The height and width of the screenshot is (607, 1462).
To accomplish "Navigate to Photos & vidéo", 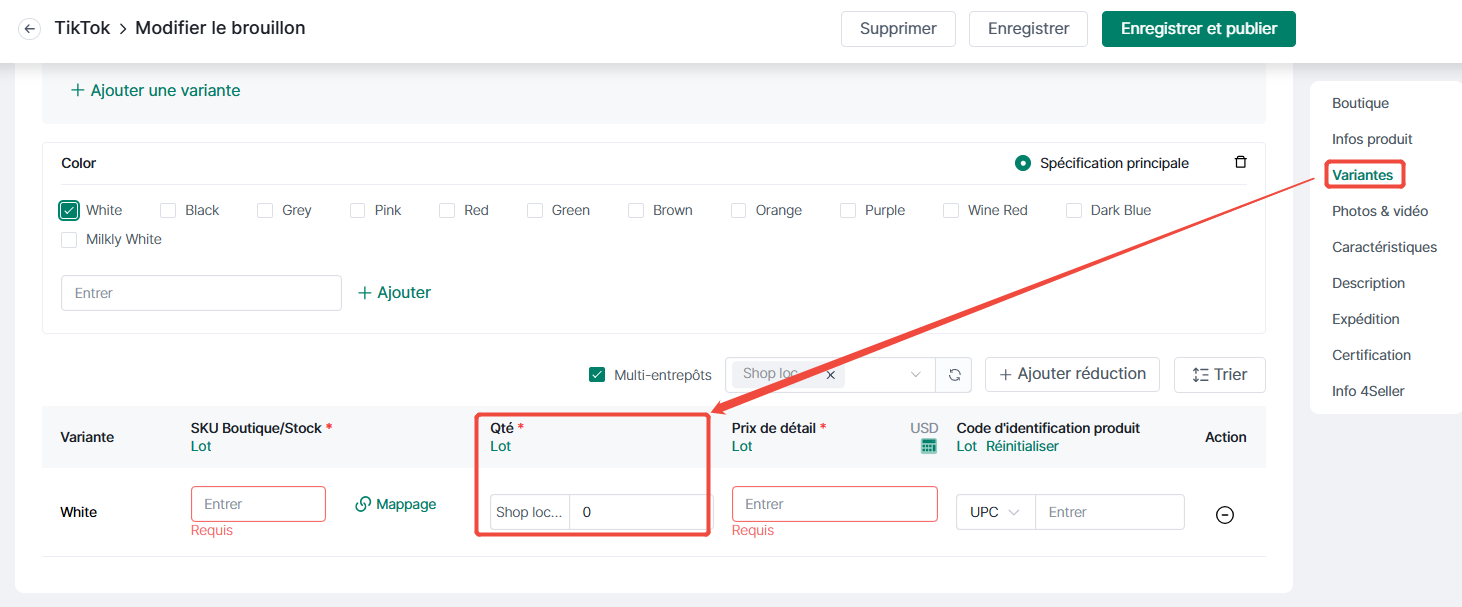I will point(1380,211).
